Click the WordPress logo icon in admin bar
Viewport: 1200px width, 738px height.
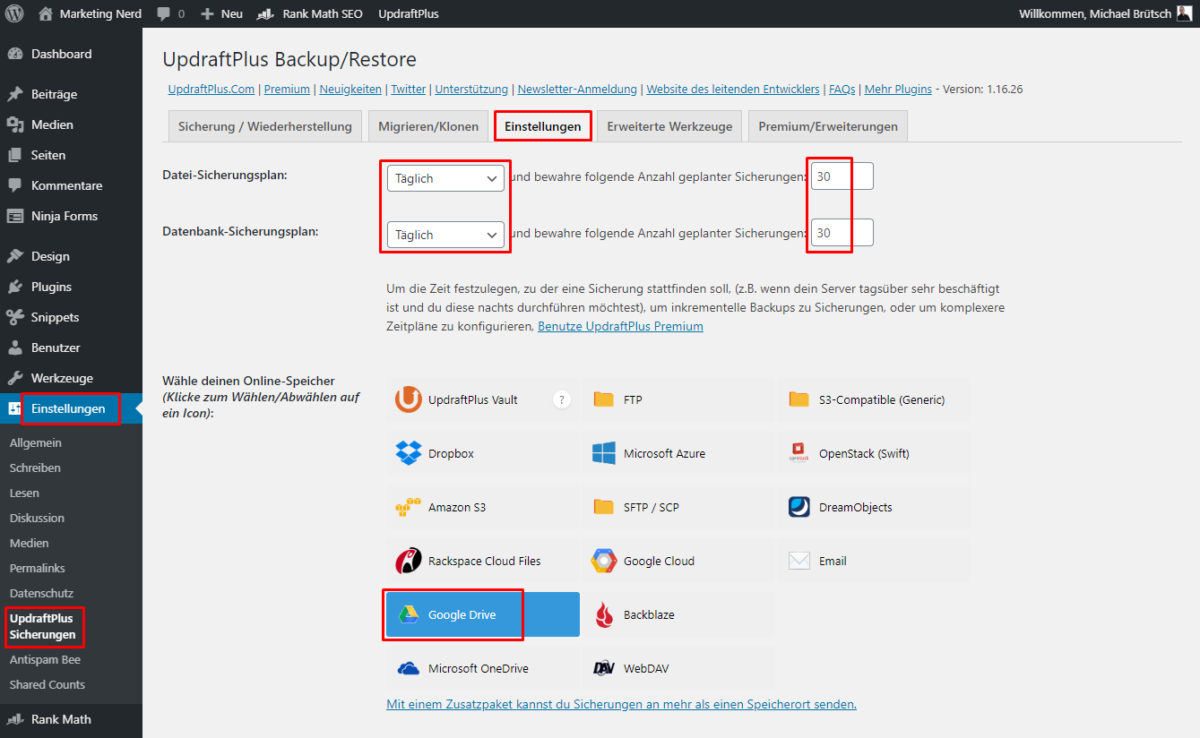15,14
